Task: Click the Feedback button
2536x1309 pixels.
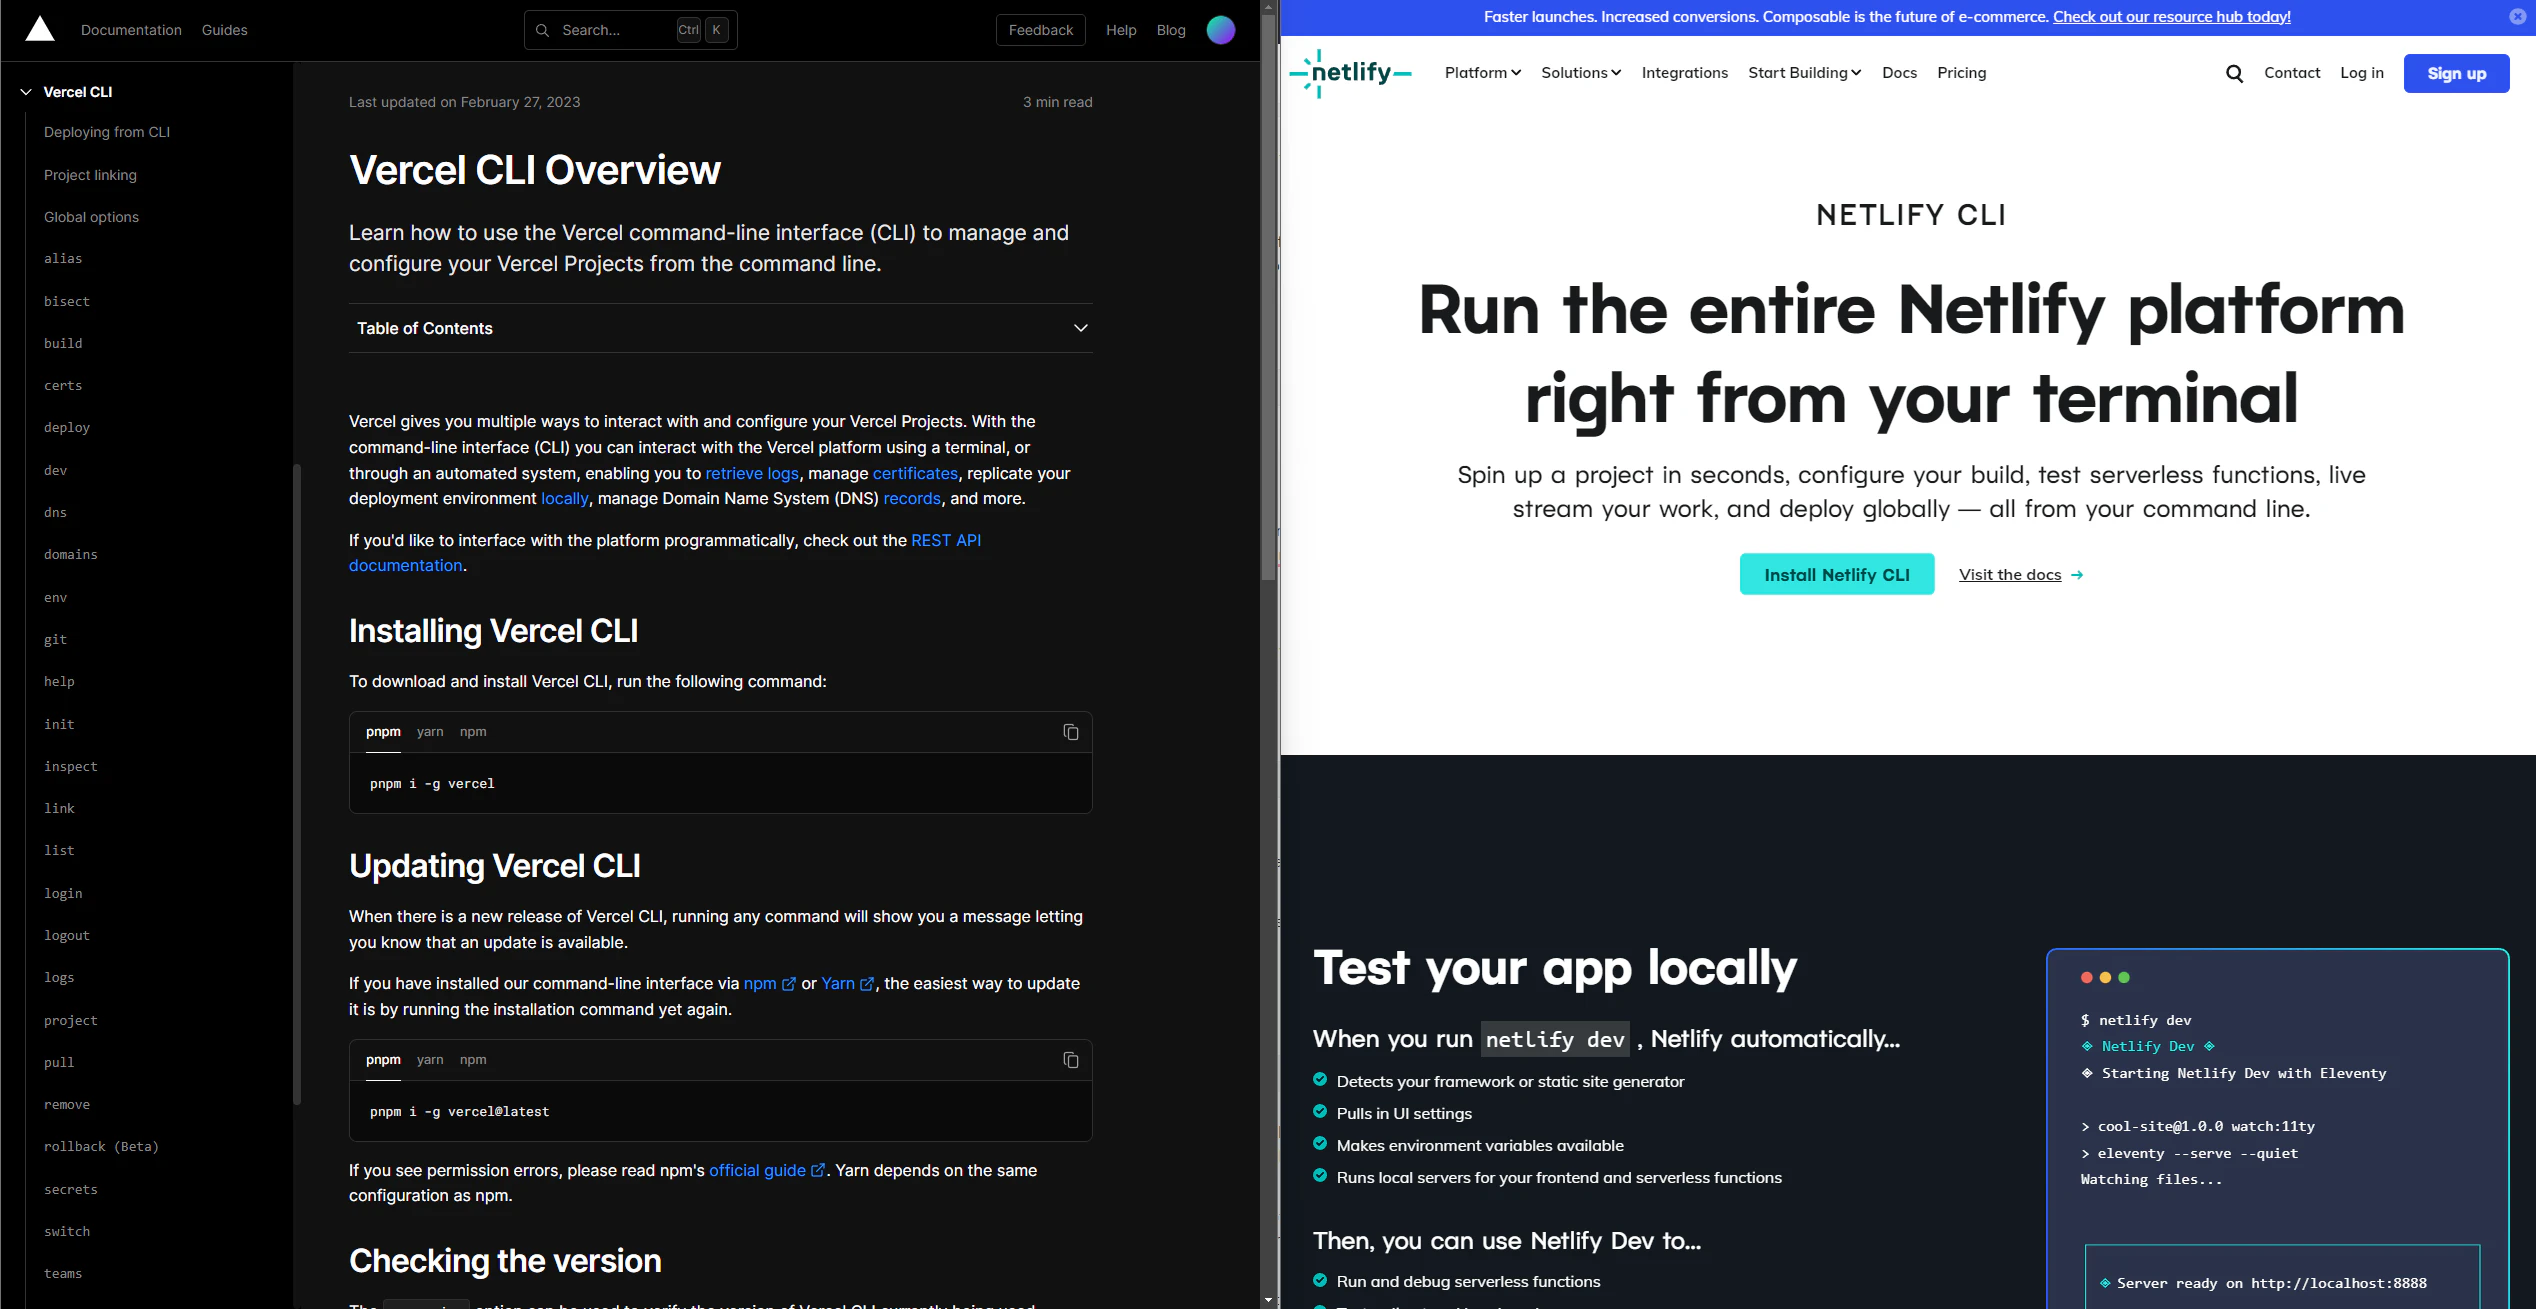Action: pos(1040,30)
